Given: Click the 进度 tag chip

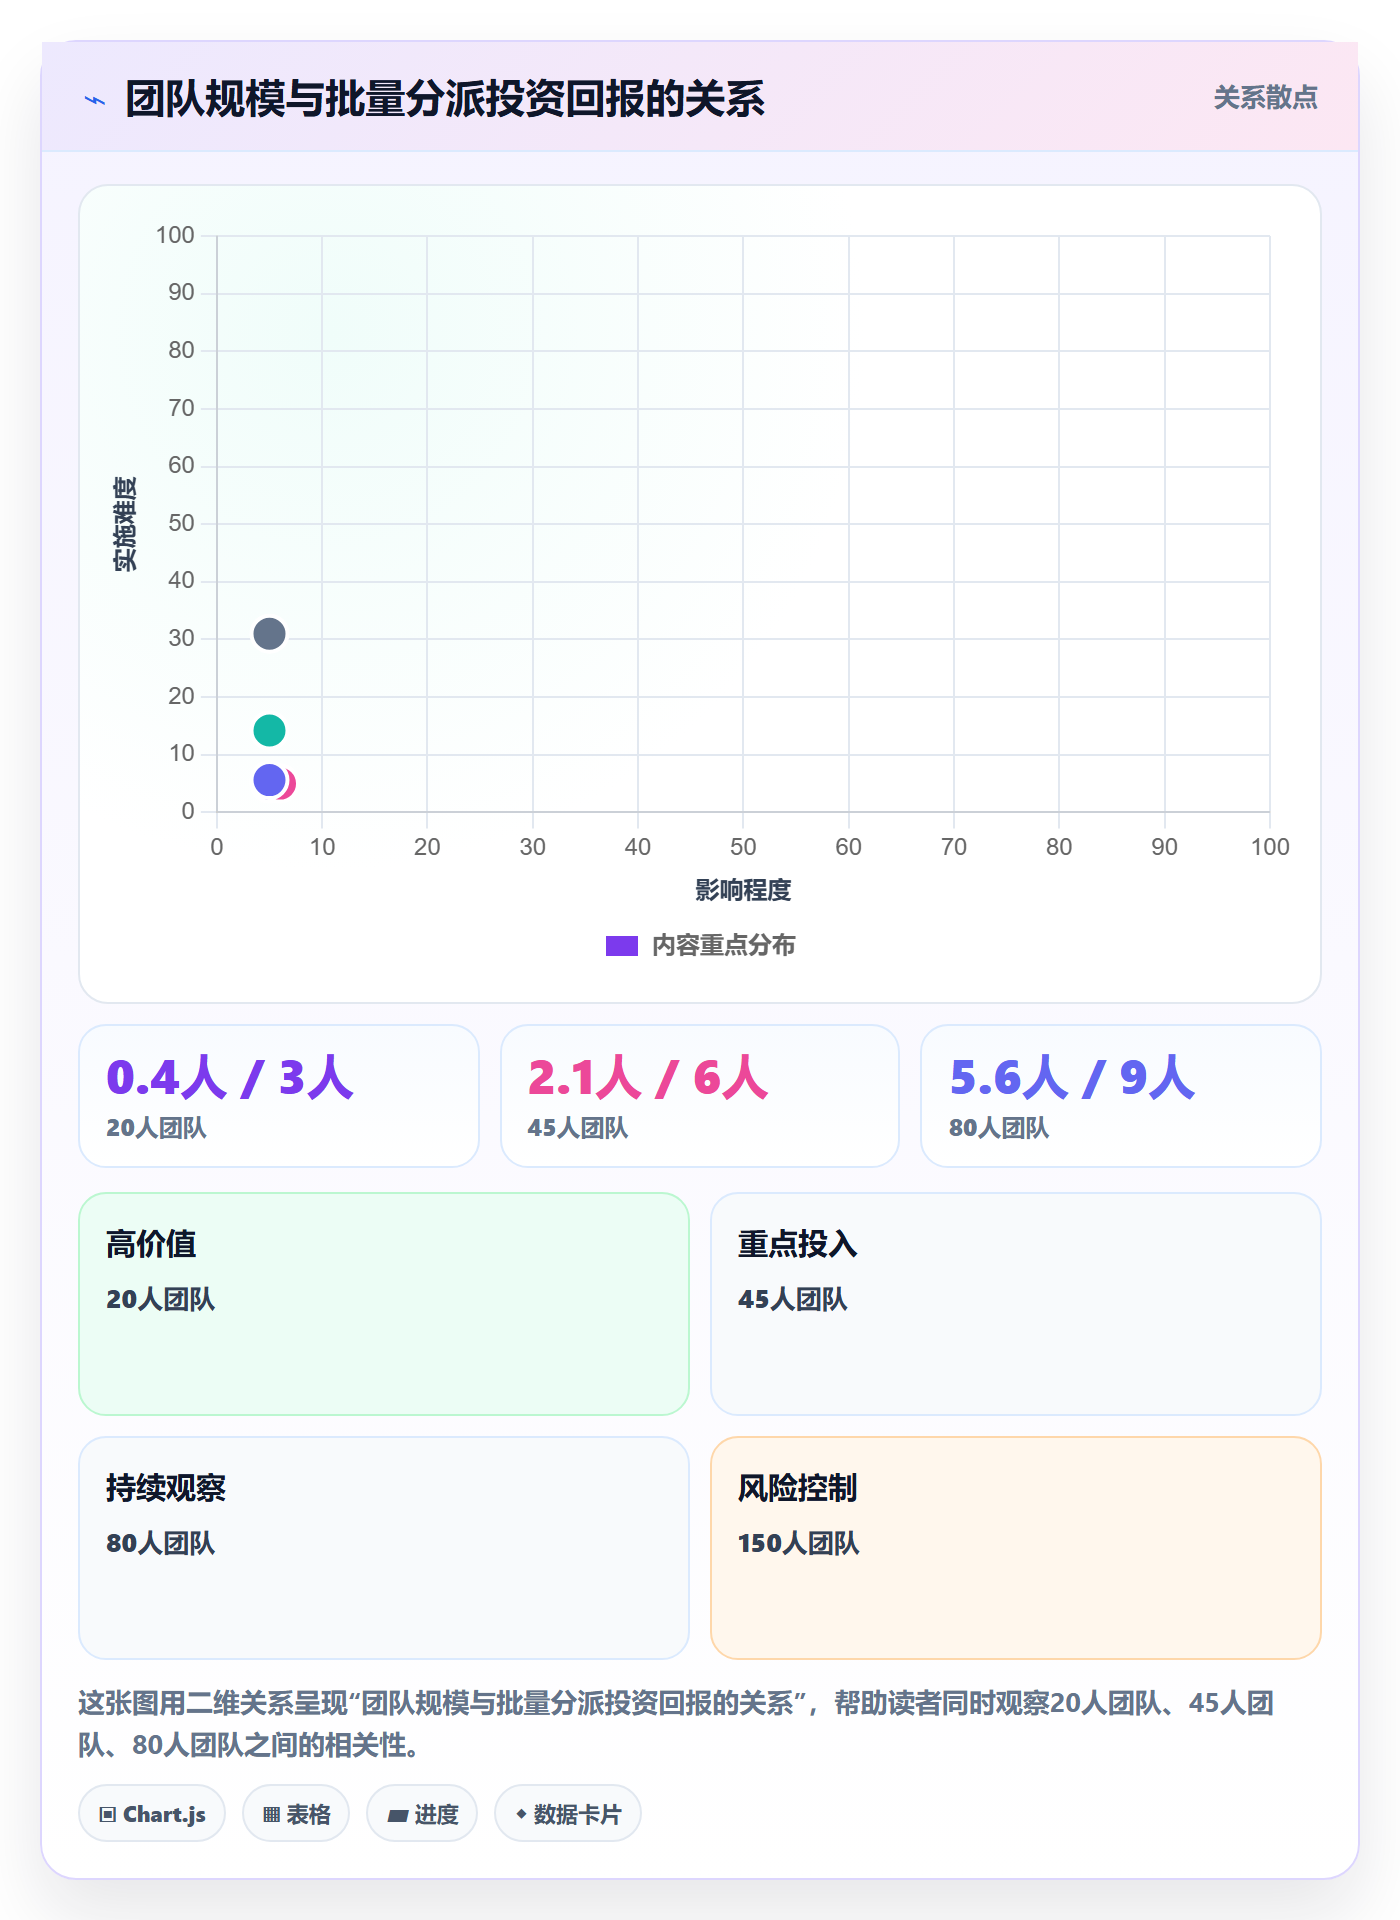Looking at the screenshot, I should pos(422,1814).
